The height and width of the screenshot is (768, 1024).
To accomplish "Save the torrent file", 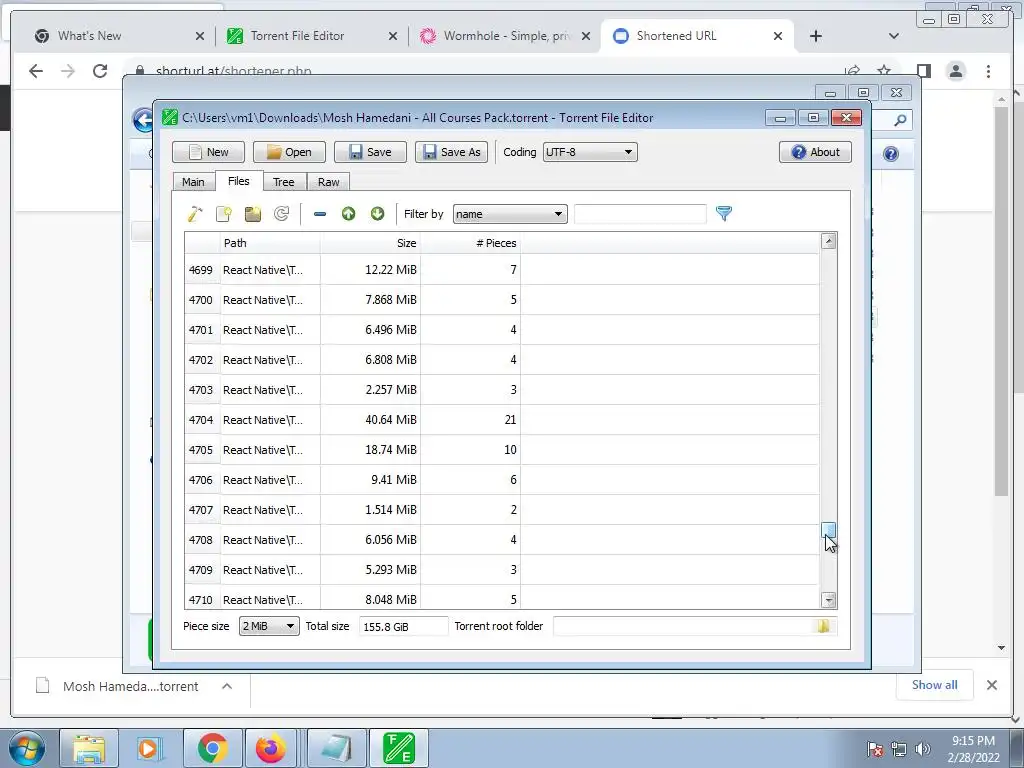I will coord(370,152).
